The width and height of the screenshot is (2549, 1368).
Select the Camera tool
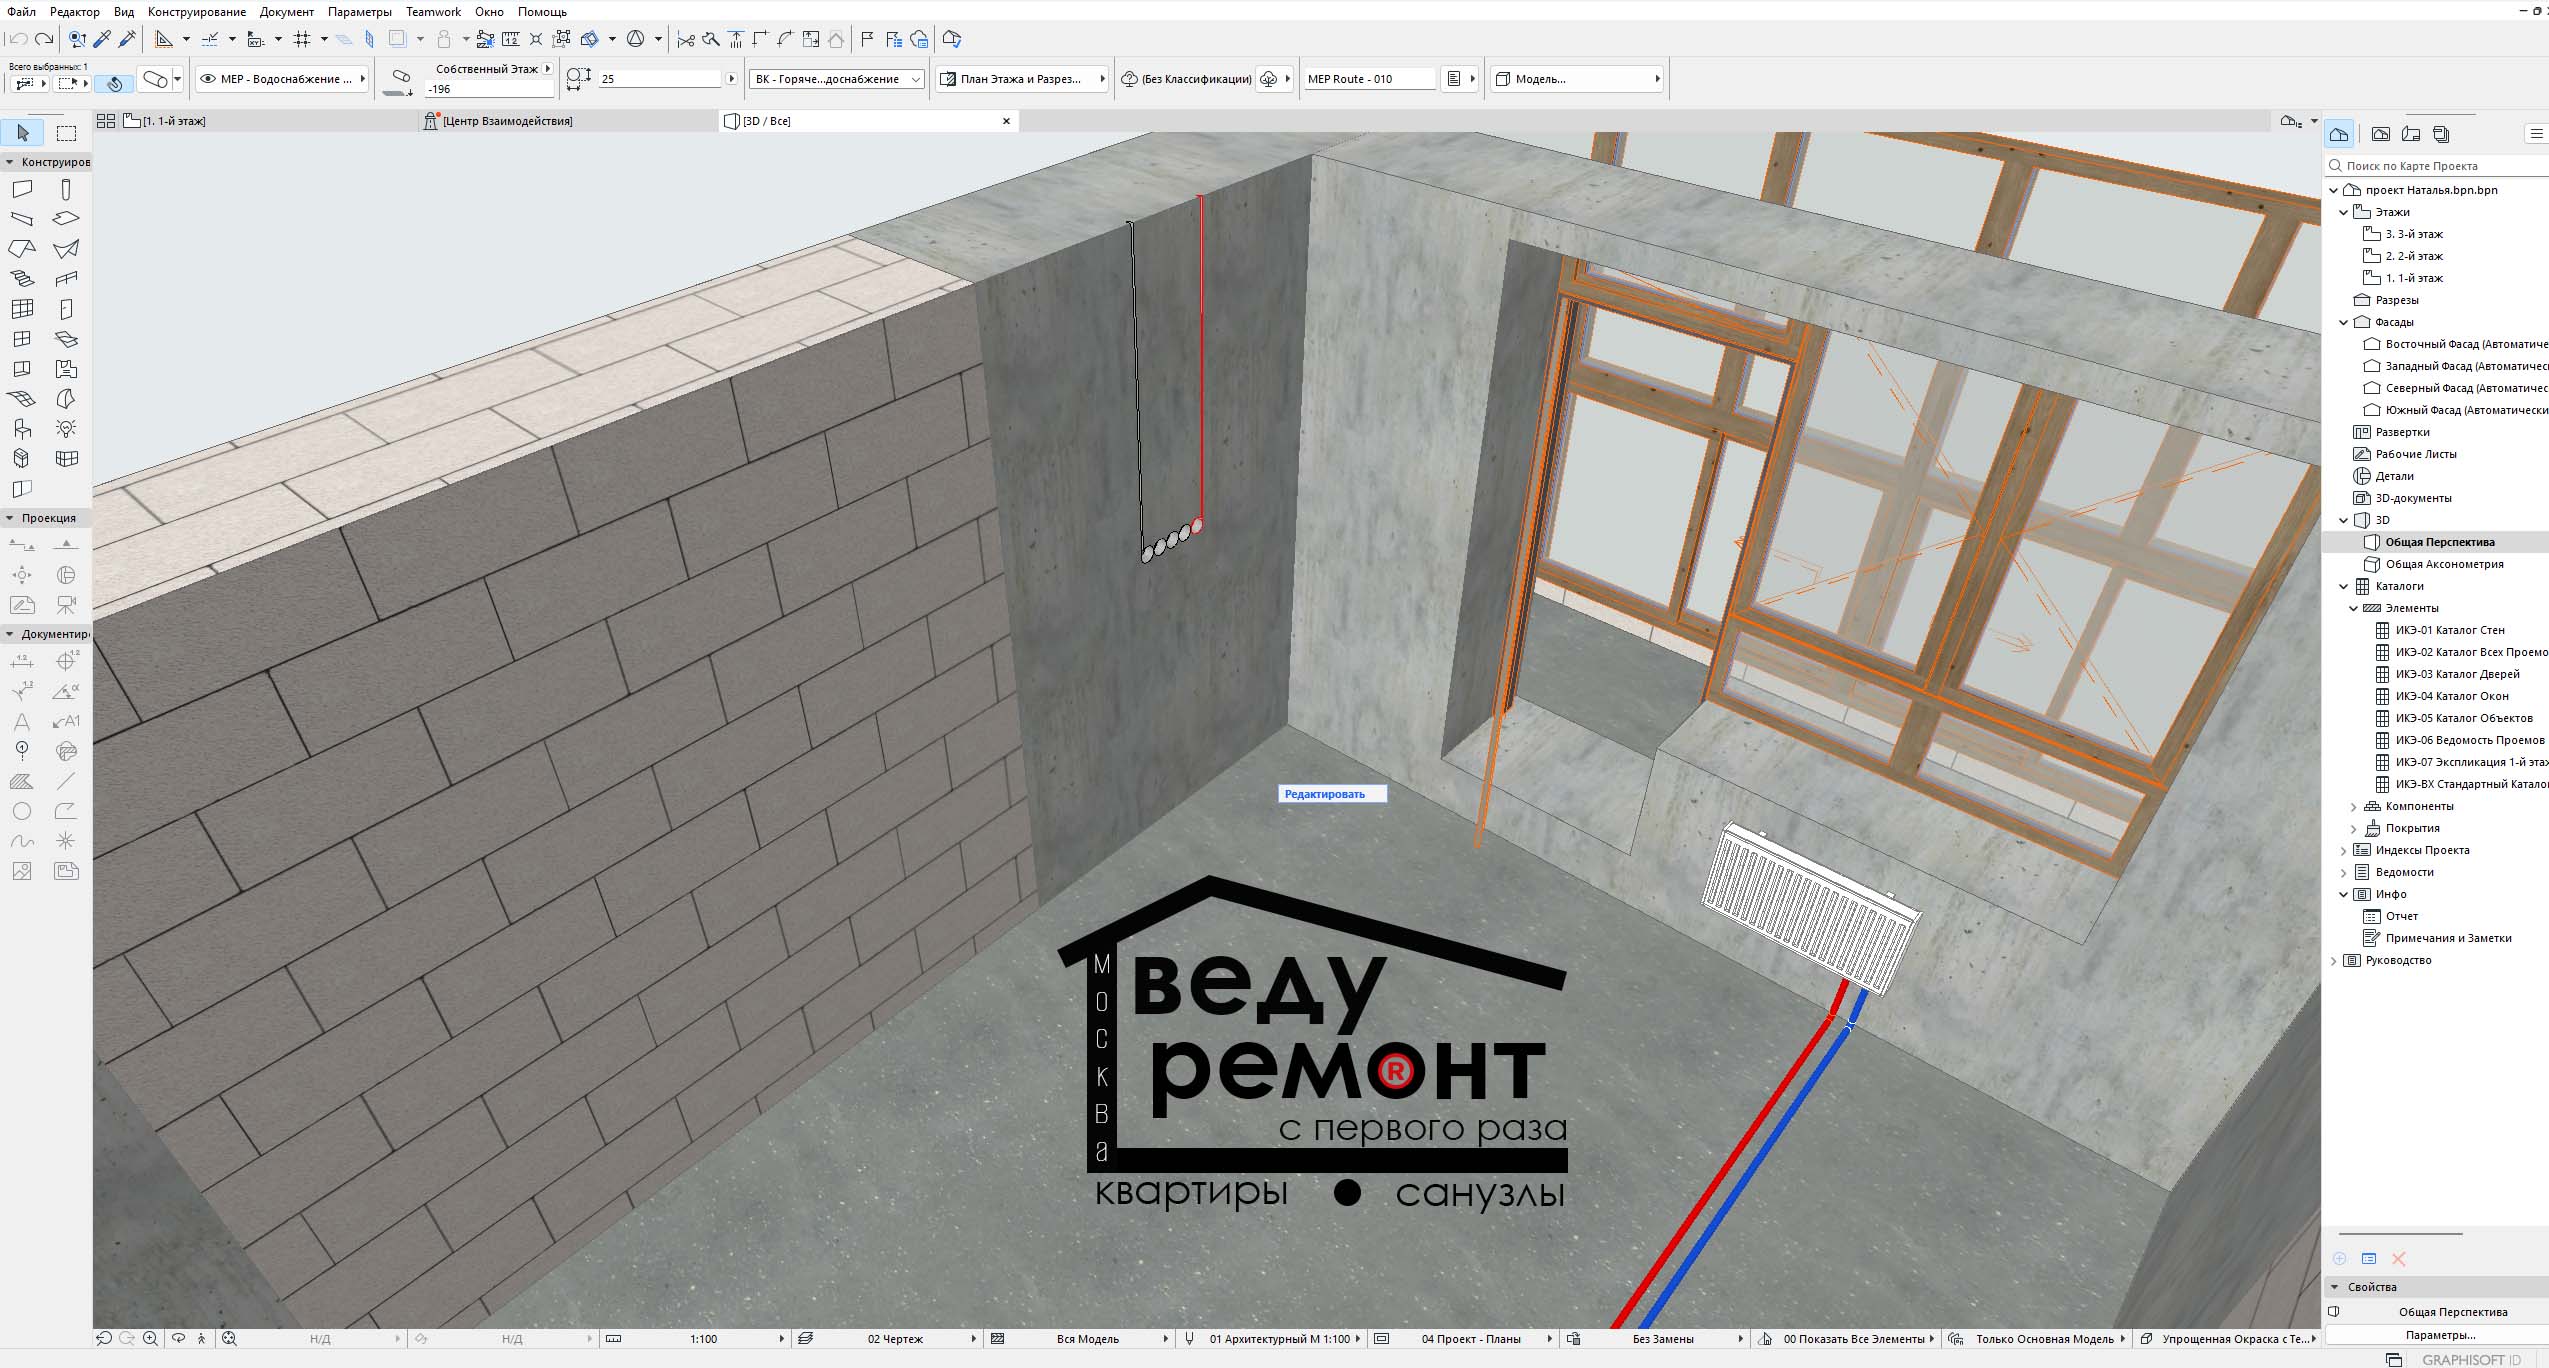point(66,605)
